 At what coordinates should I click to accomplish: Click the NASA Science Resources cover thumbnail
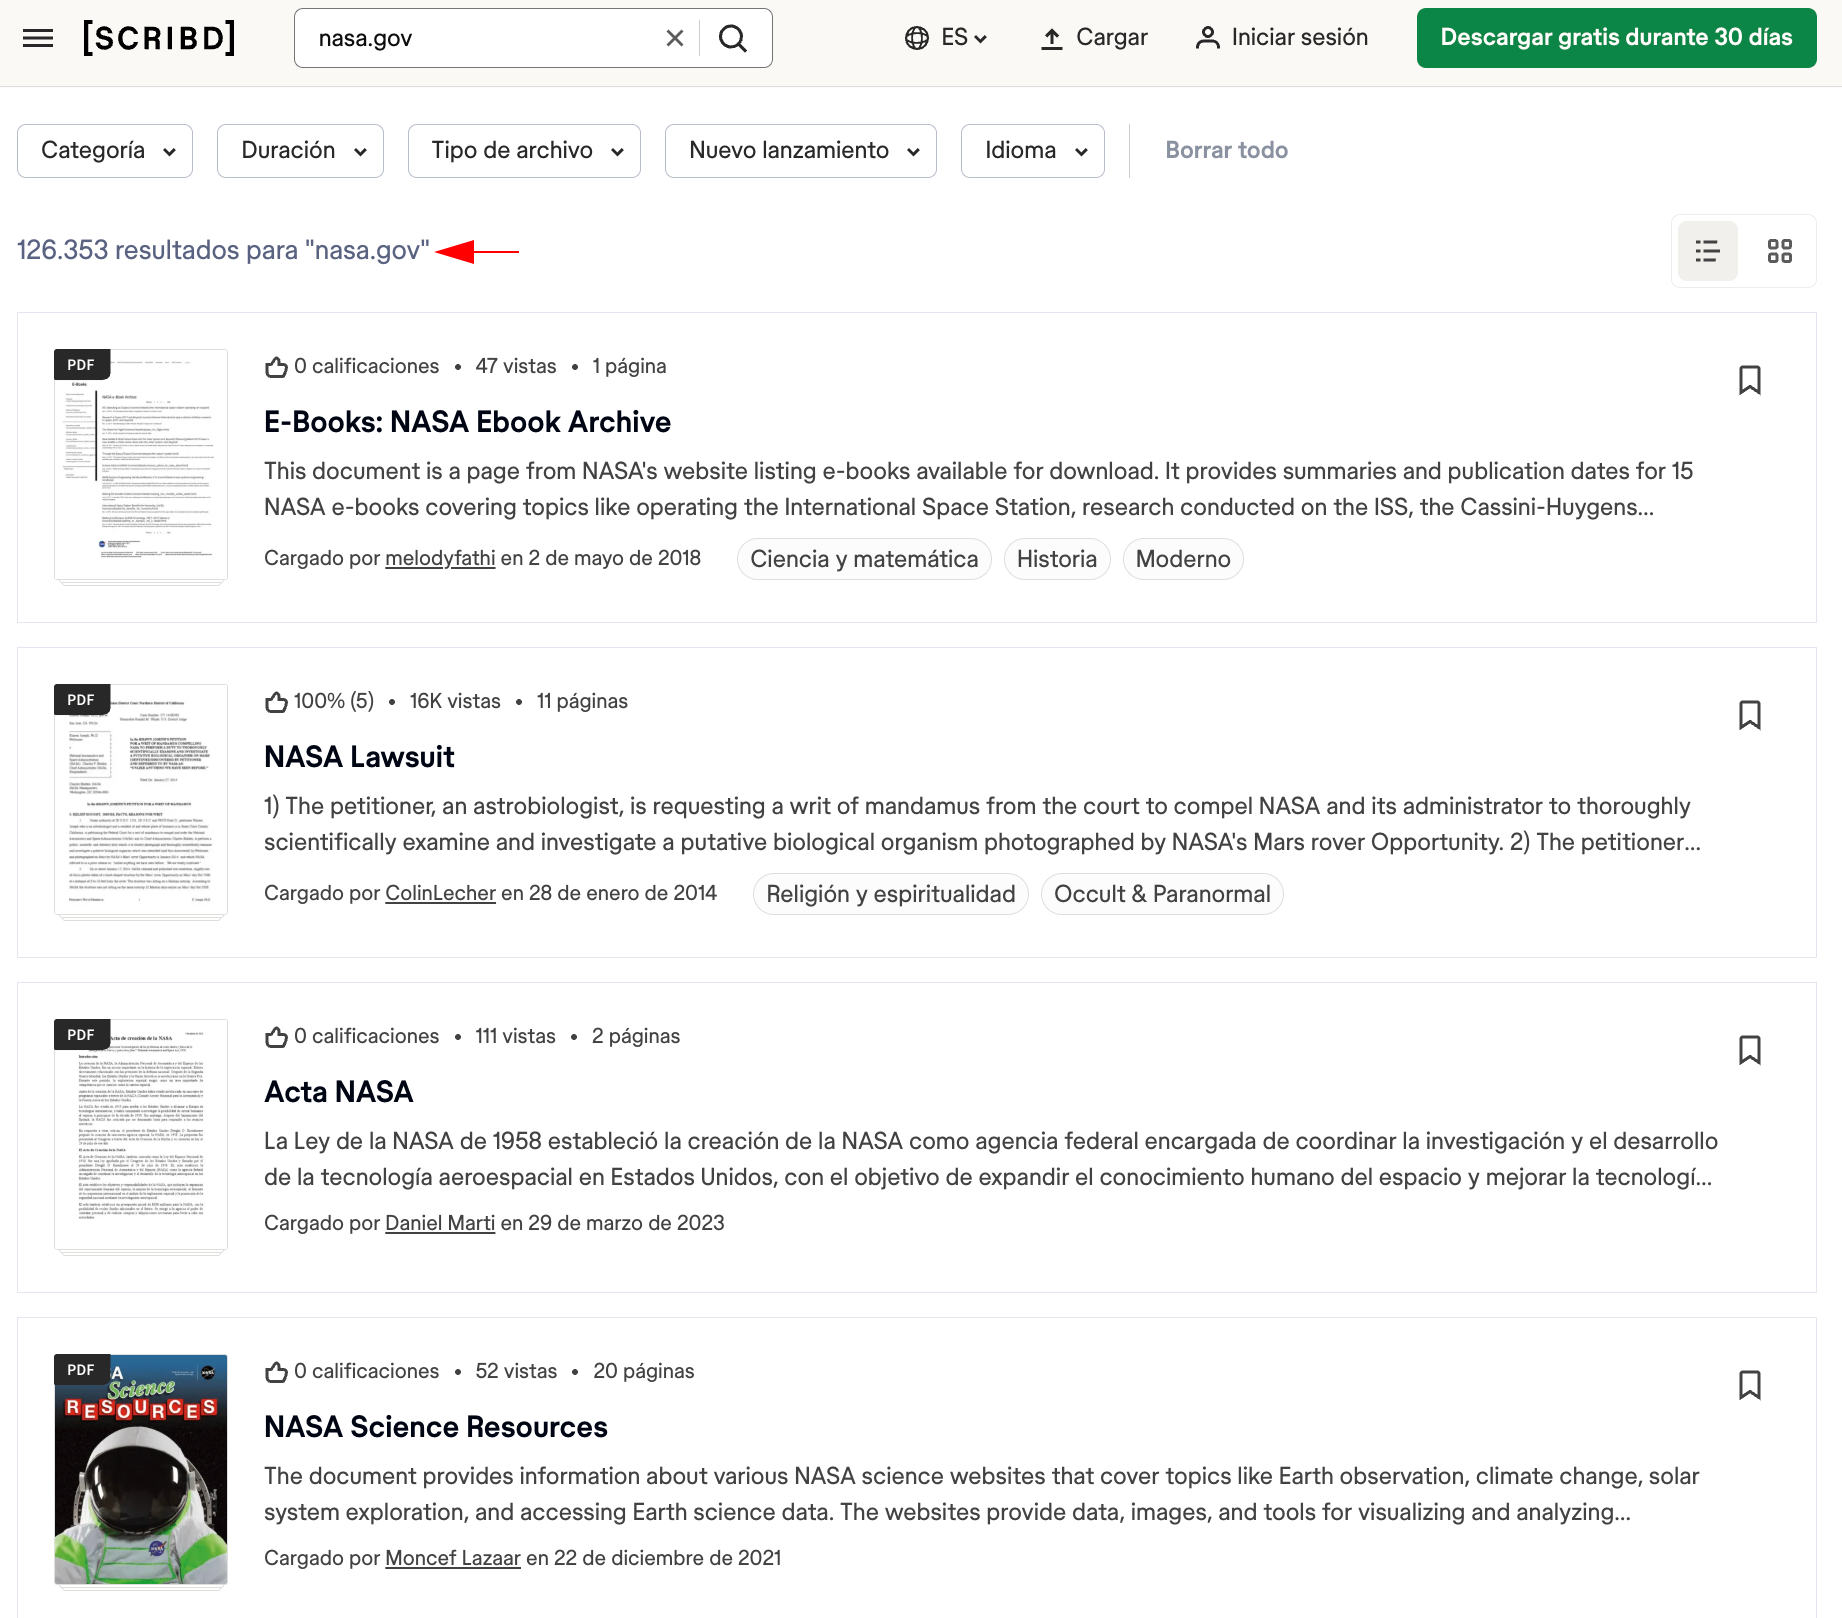click(x=141, y=1469)
